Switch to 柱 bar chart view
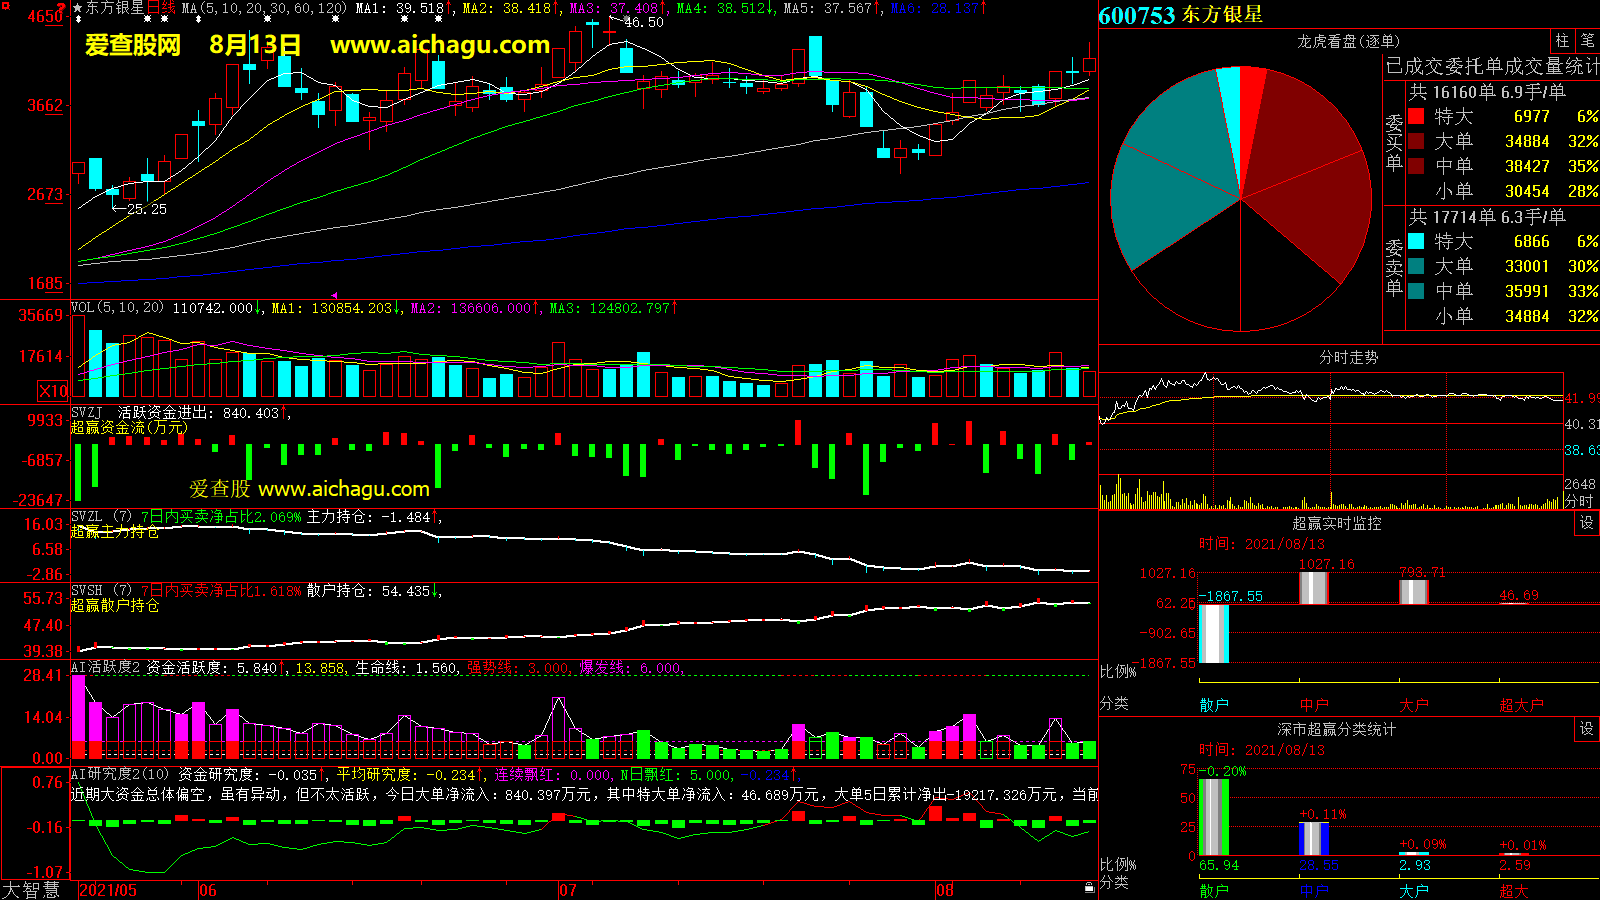Image resolution: width=1600 pixels, height=900 pixels. (1562, 41)
